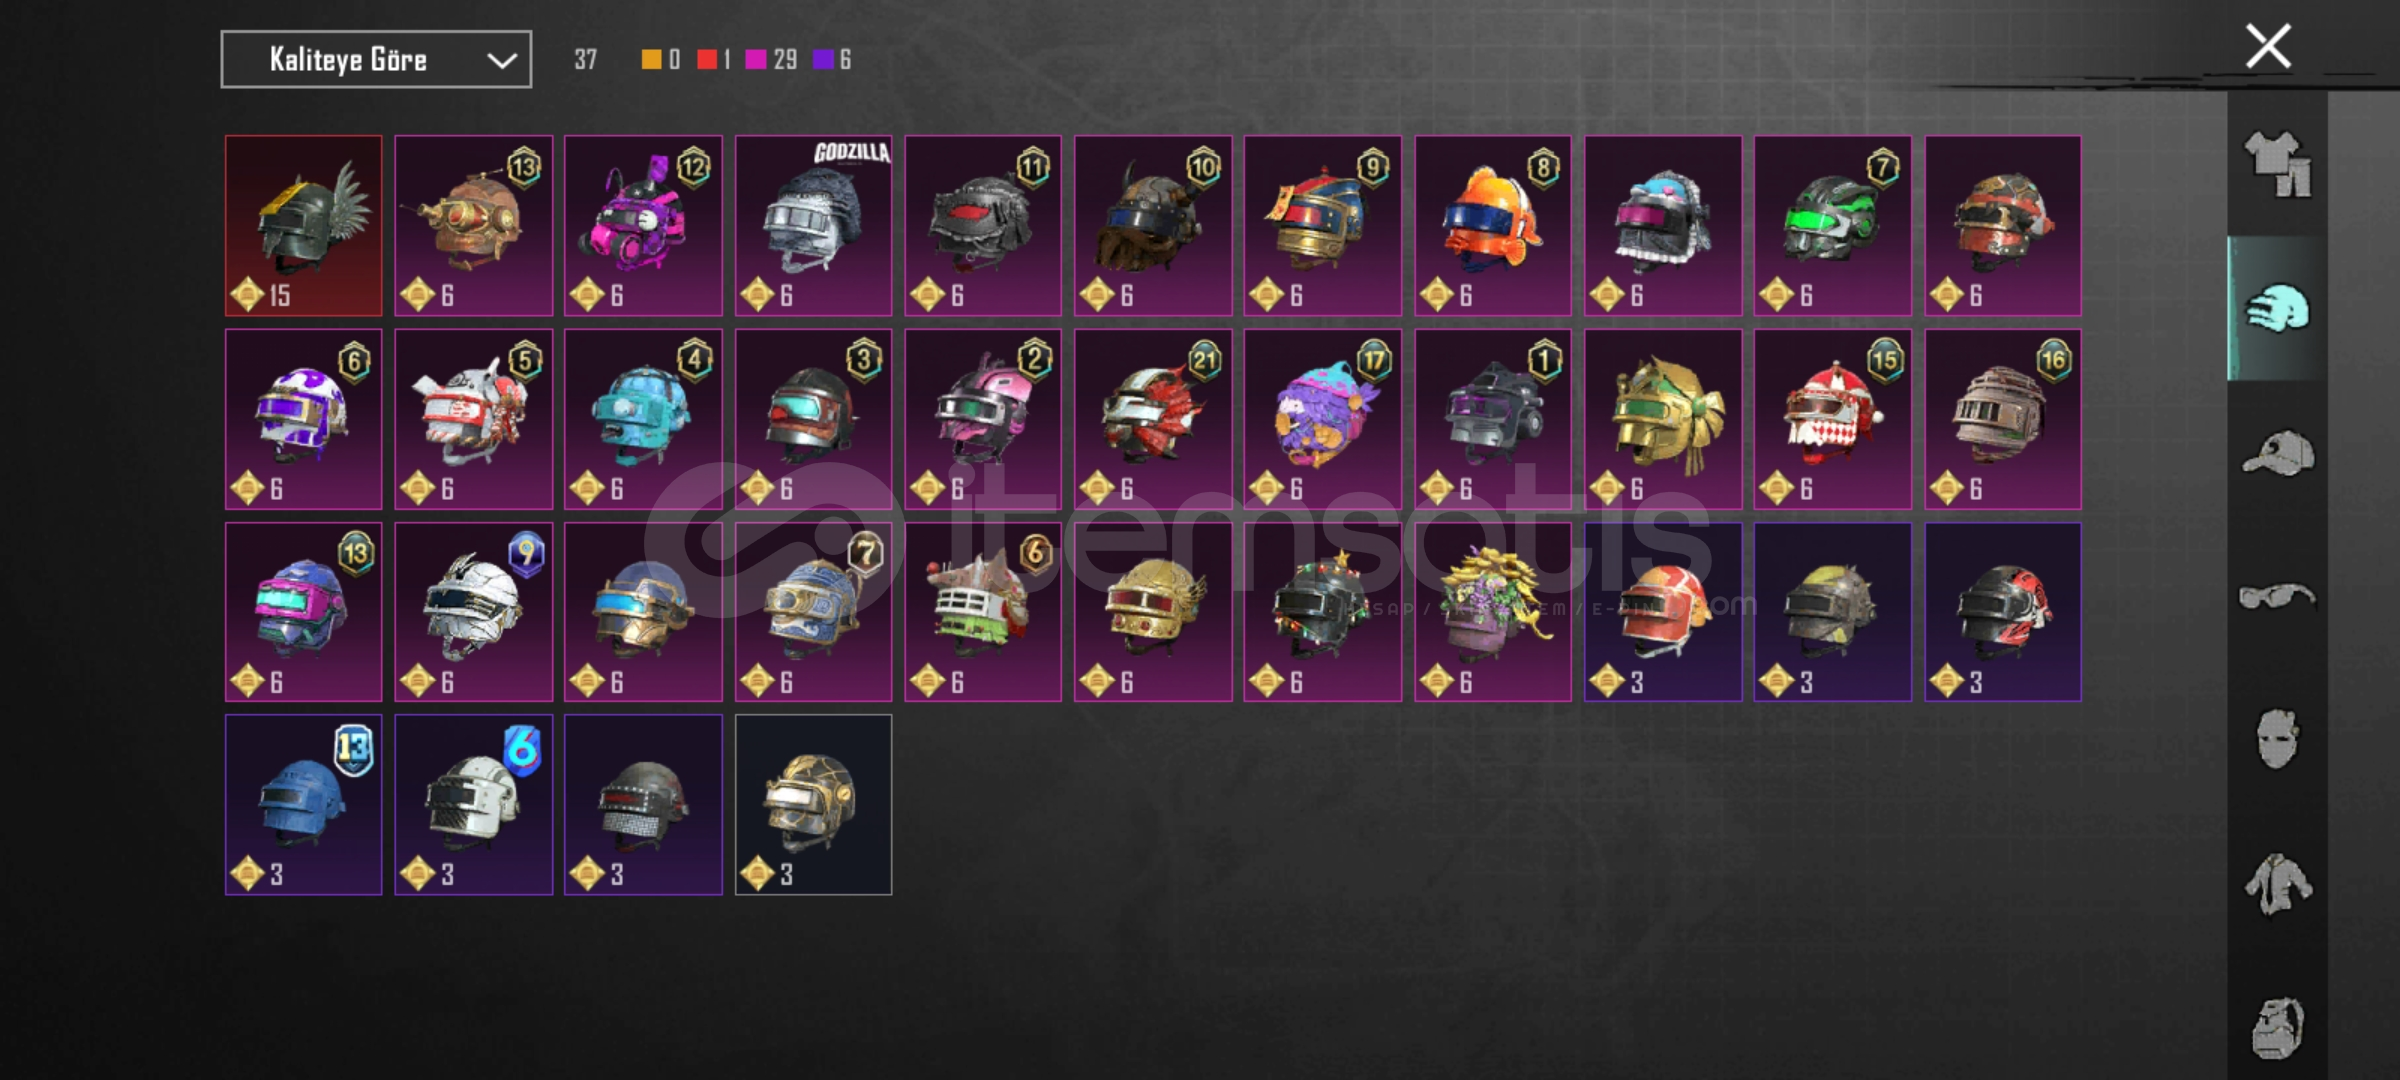
Task: Select the golden helmet with bow
Action: [x=1663, y=419]
